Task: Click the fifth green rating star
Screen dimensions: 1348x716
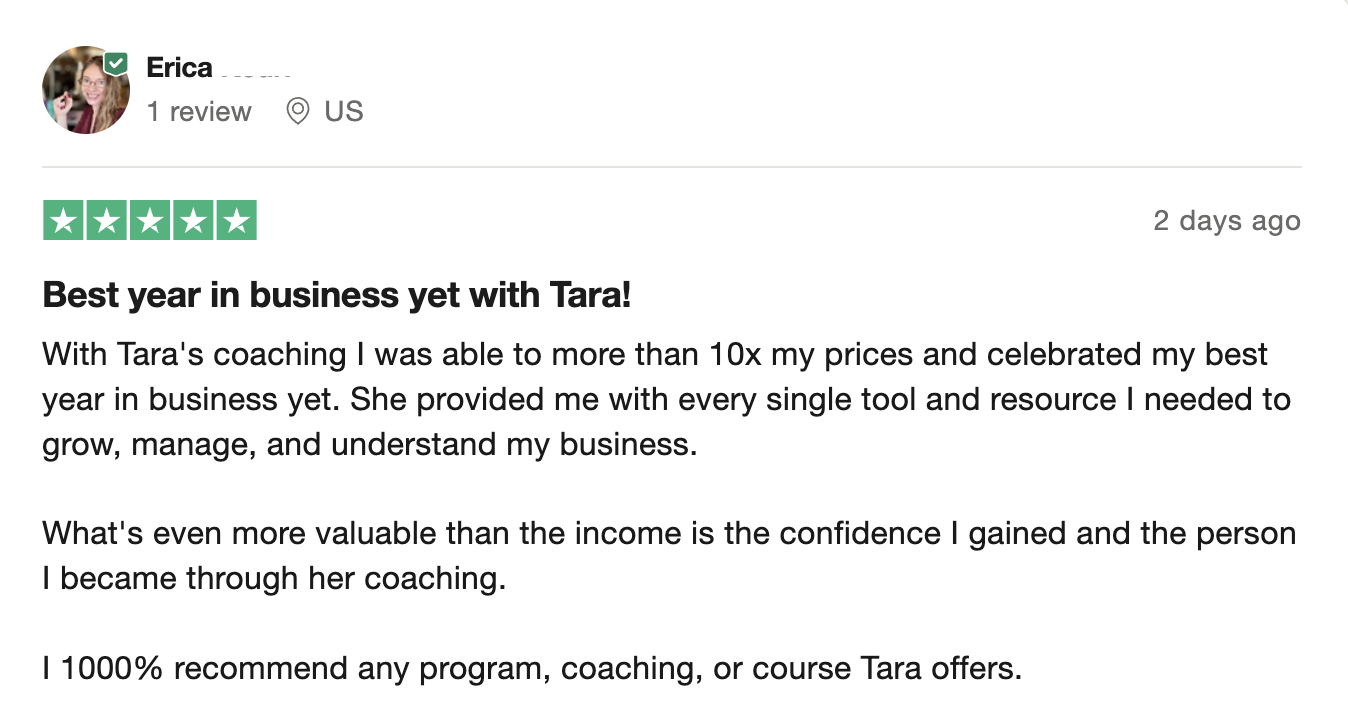Action: pyautogui.click(x=236, y=221)
